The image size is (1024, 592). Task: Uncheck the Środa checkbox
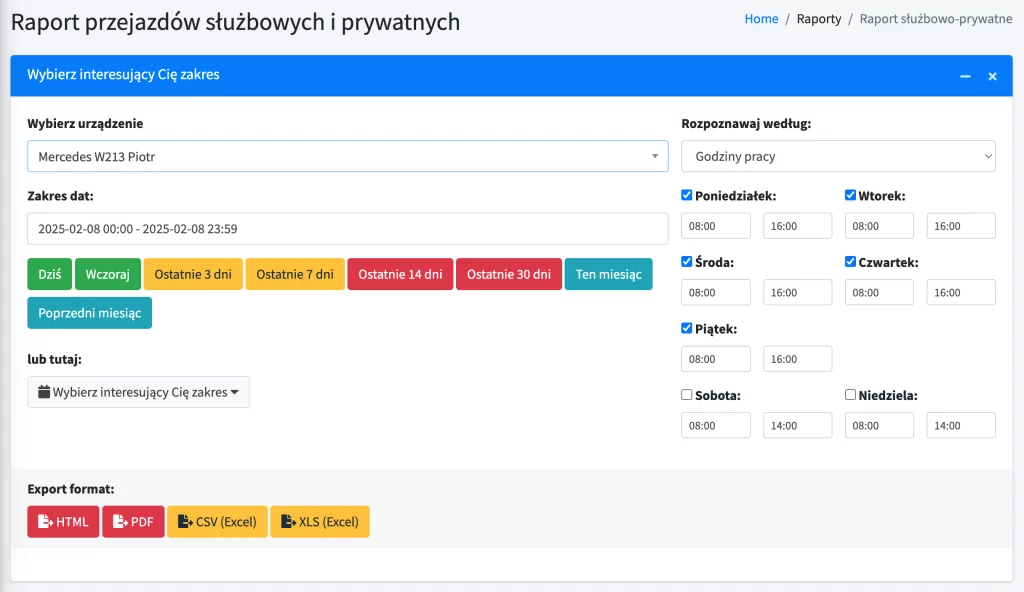click(686, 261)
